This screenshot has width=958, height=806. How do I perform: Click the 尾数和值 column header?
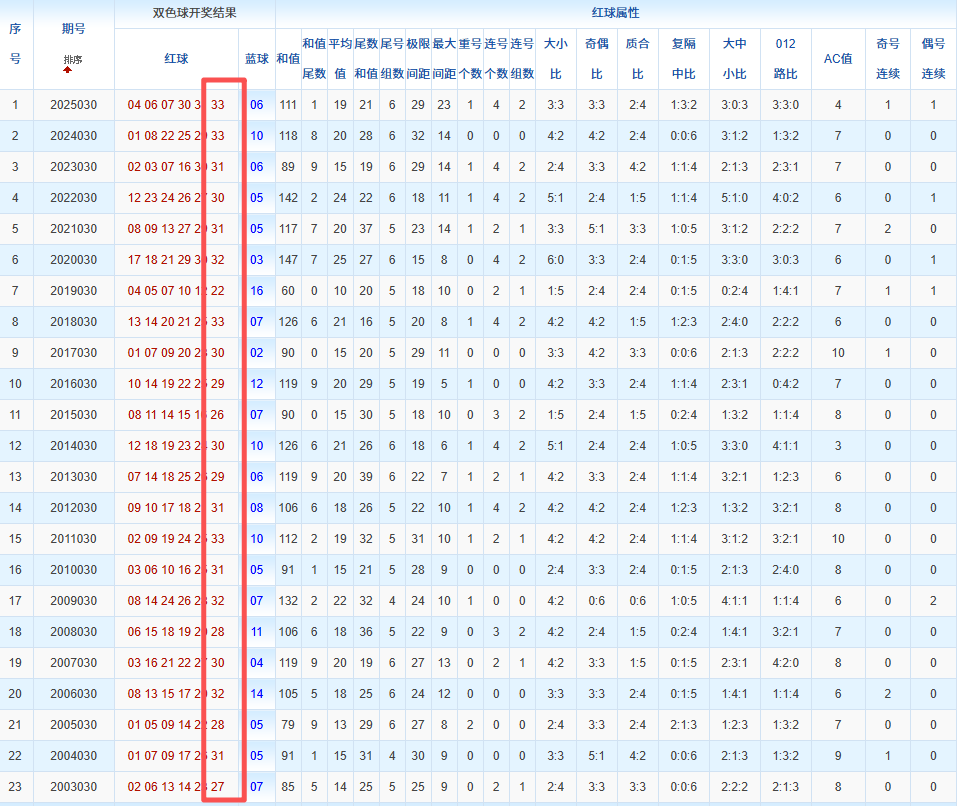click(366, 59)
